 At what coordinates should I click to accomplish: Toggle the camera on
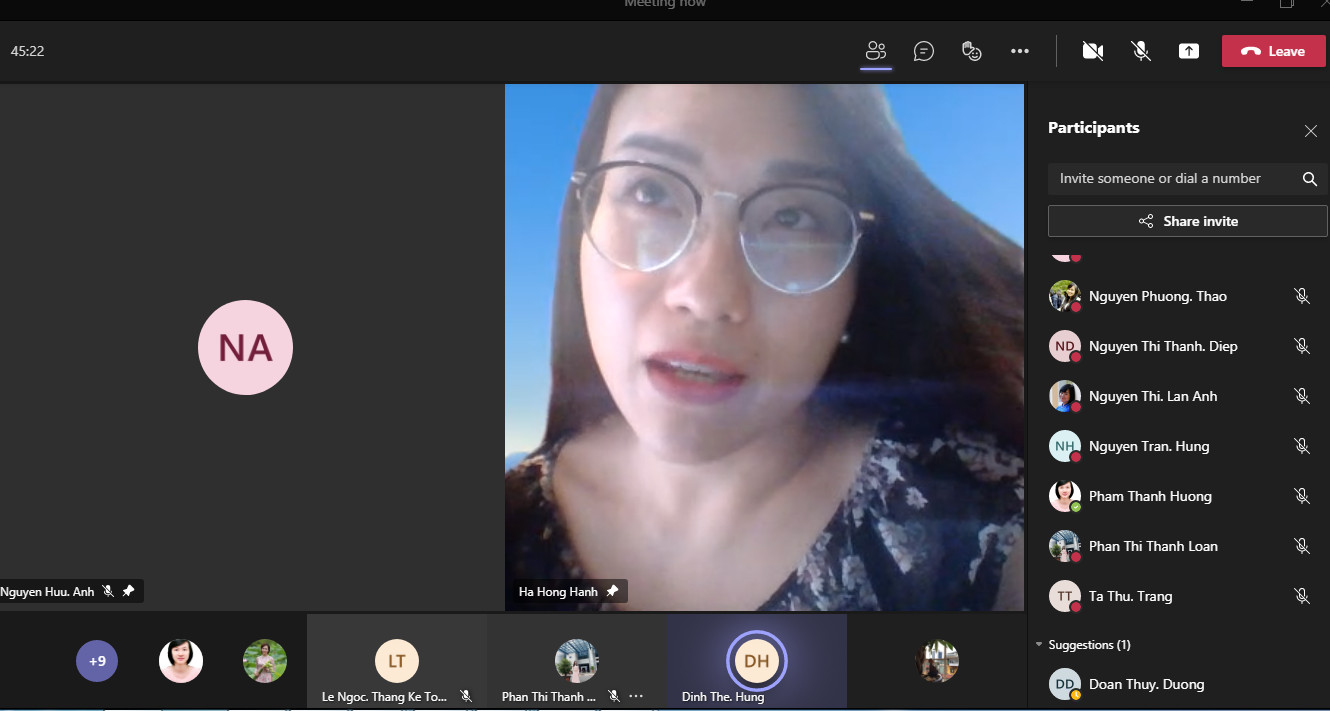pyautogui.click(x=1092, y=51)
